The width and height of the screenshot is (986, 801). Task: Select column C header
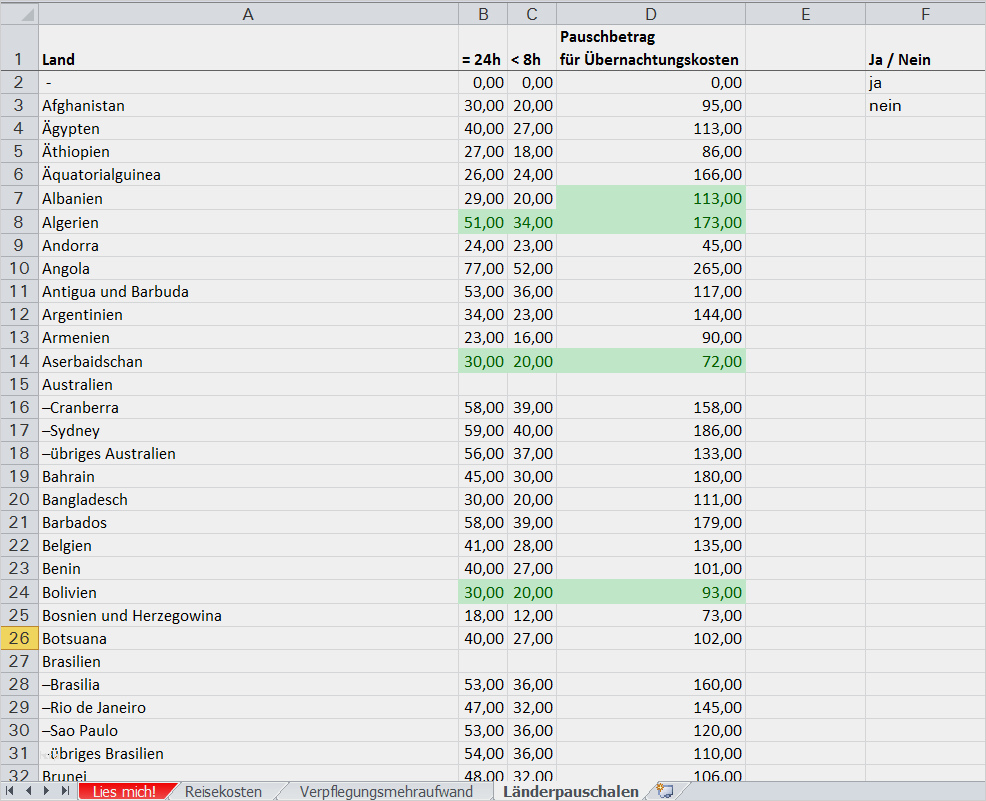click(532, 14)
